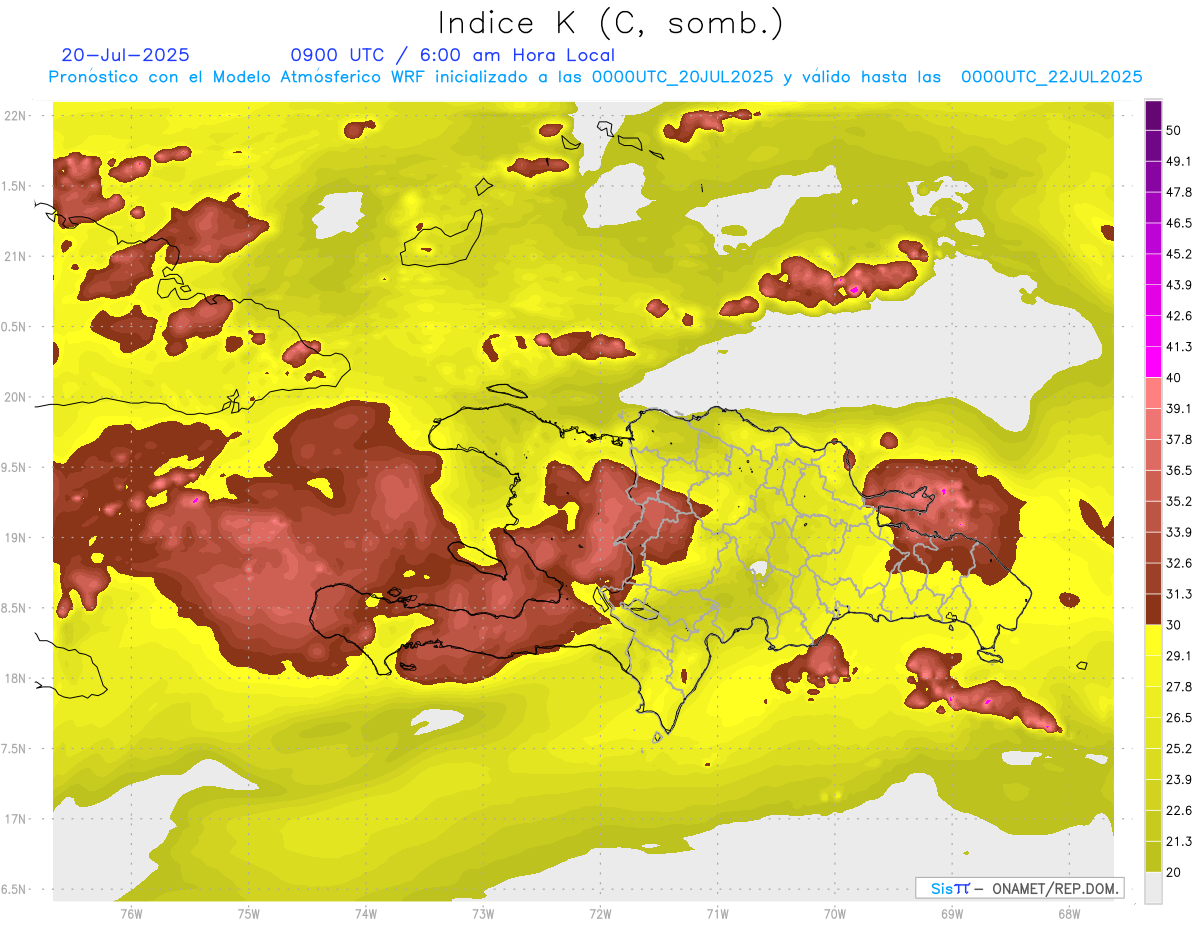Click the "36.5" color scale value
1200x927 pixels.
click(x=1179, y=470)
